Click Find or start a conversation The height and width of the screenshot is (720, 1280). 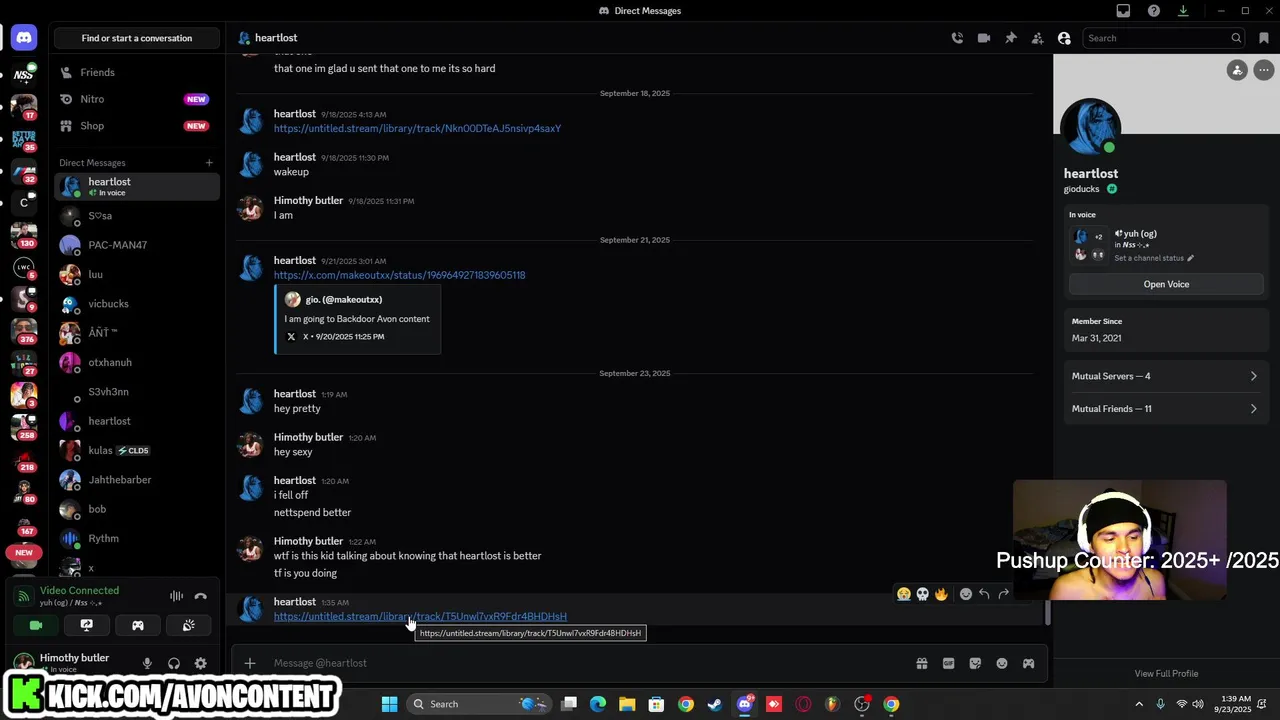pyautogui.click(x=137, y=38)
